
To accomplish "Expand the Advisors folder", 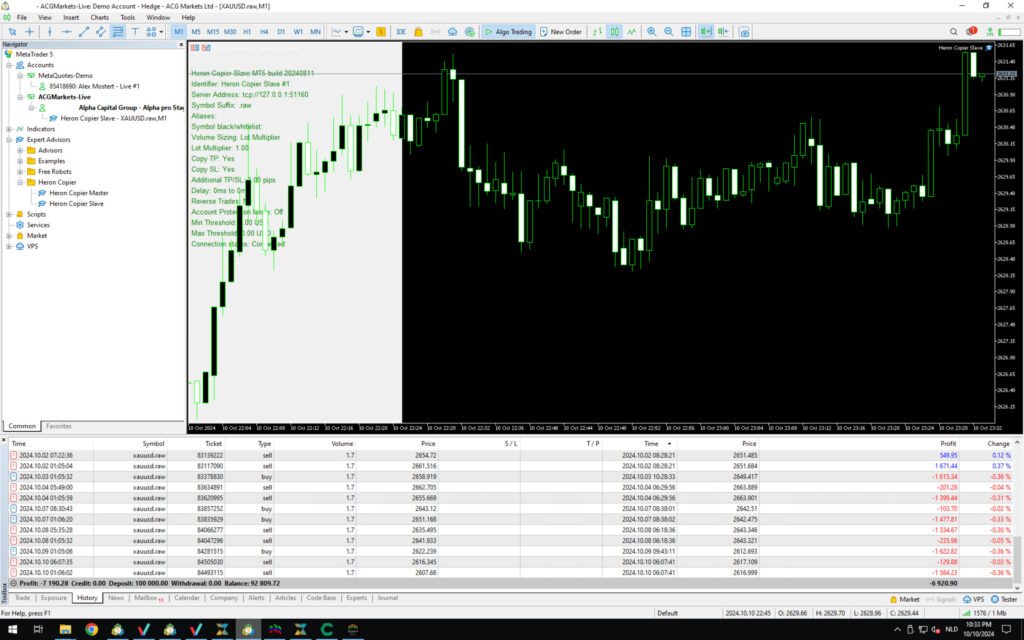I will point(20,150).
